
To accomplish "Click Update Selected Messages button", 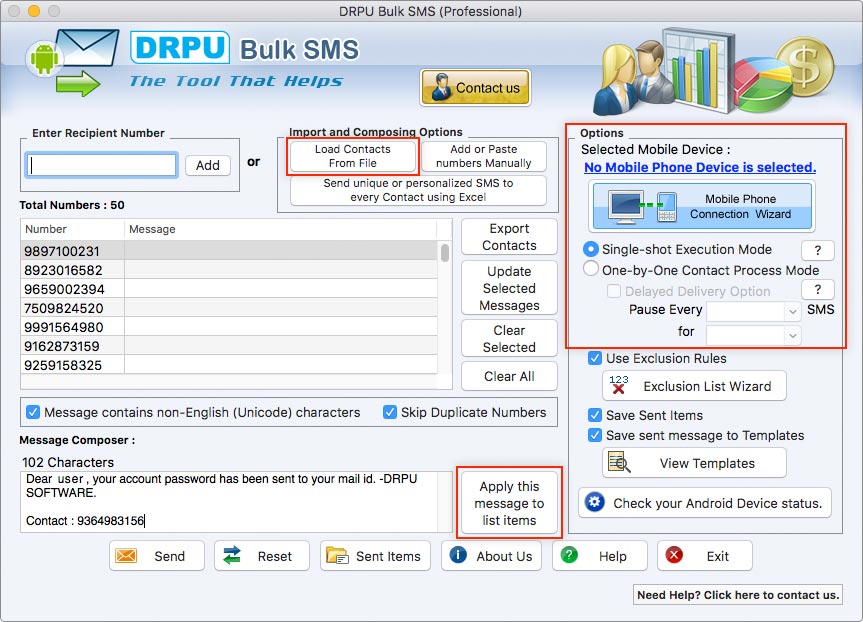I will pos(509,288).
